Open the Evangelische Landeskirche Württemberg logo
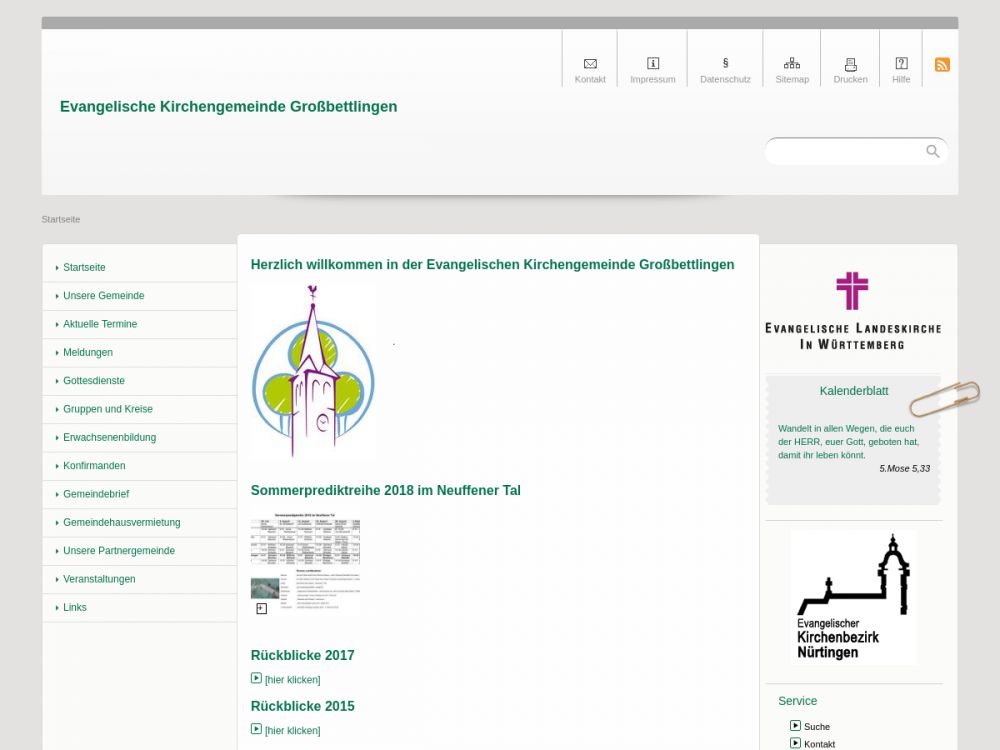1000x750 pixels. [852, 310]
